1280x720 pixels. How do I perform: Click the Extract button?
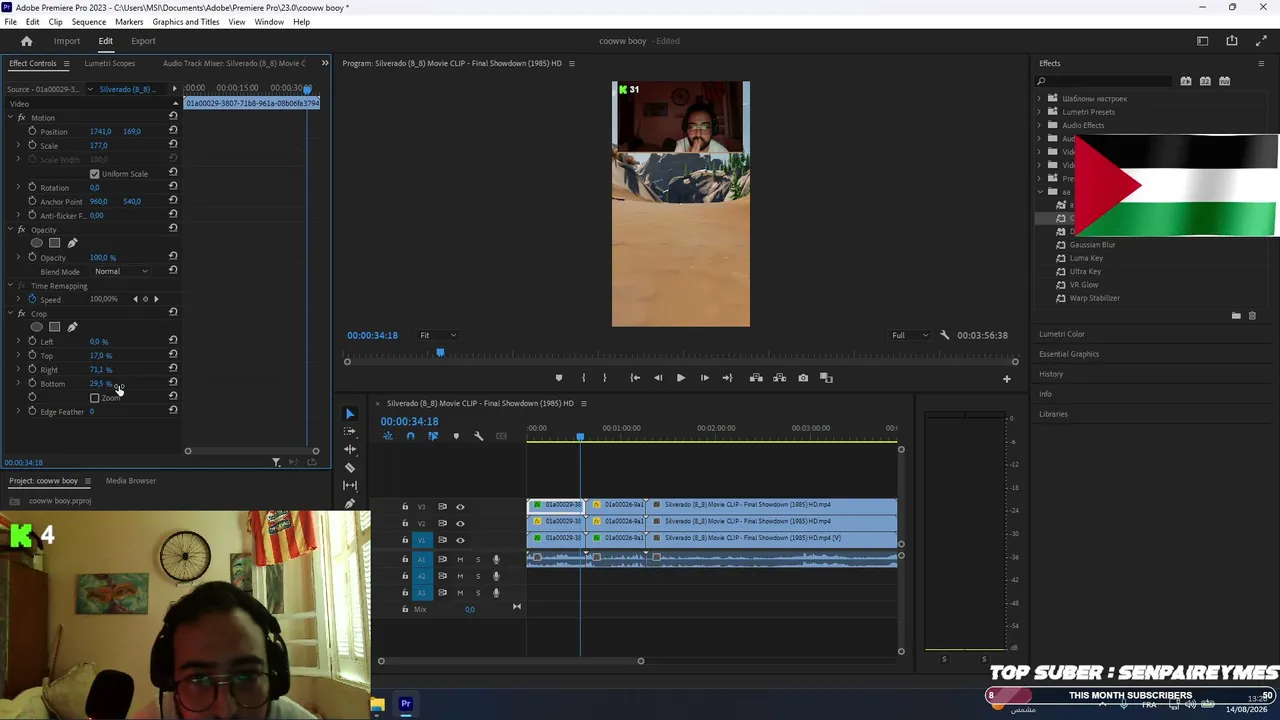[779, 378]
